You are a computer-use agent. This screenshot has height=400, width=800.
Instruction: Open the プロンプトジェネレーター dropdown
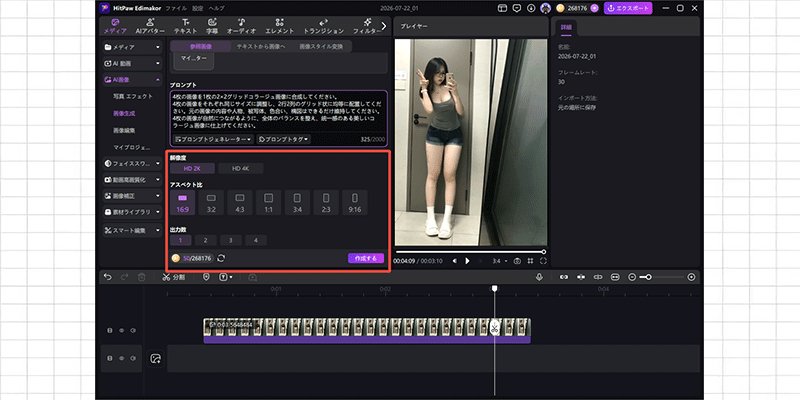click(x=213, y=139)
